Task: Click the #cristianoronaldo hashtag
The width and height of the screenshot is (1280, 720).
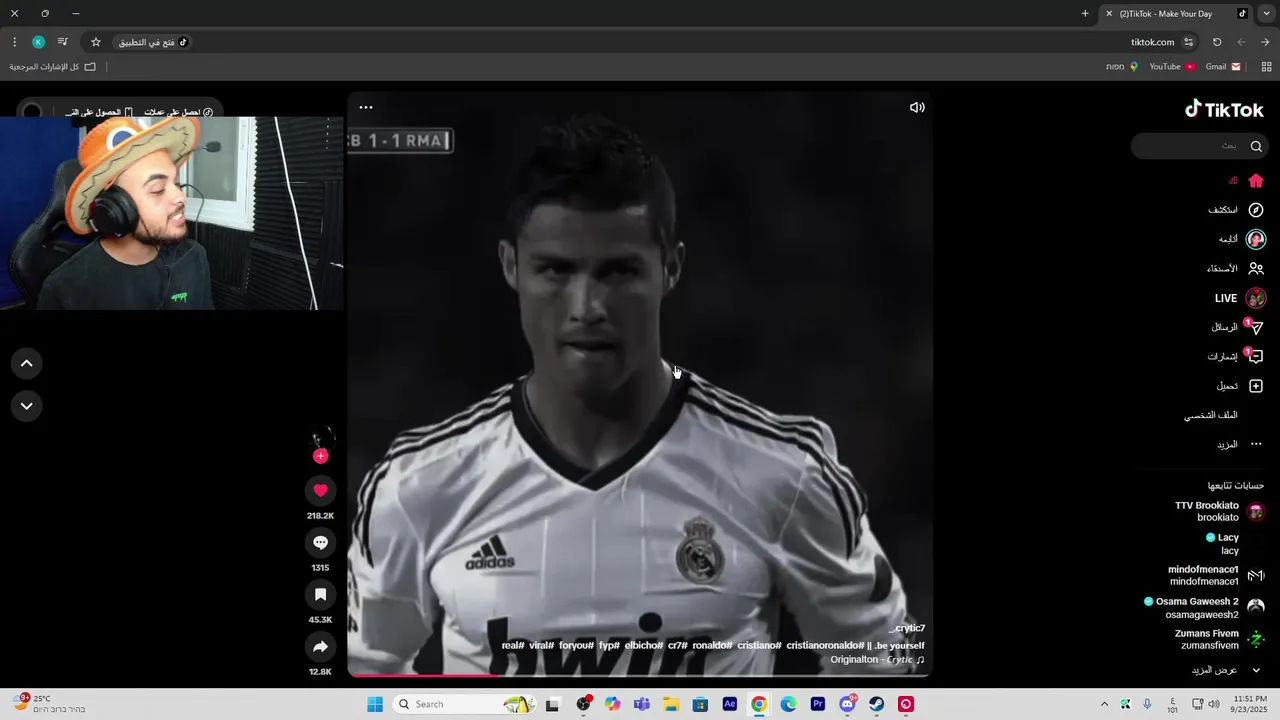Action: point(825,645)
